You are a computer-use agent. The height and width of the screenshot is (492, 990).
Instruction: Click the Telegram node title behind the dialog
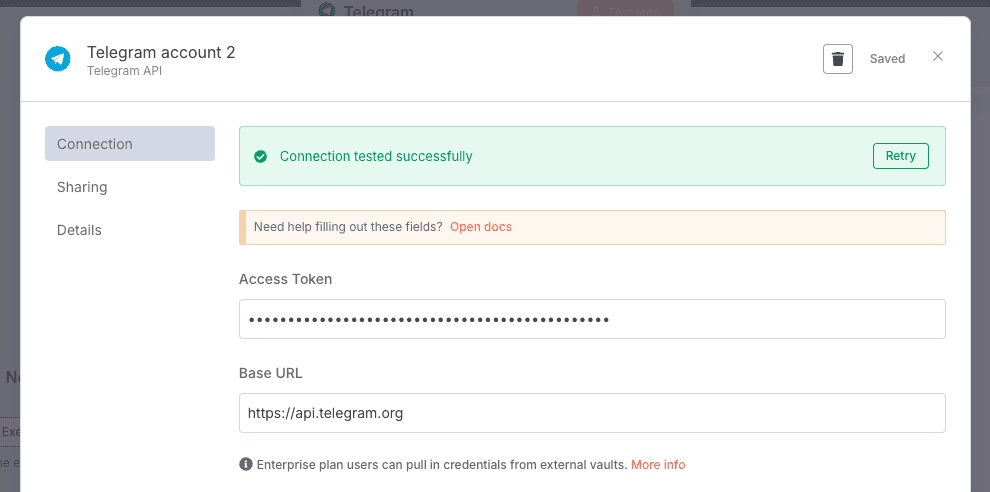(378, 11)
